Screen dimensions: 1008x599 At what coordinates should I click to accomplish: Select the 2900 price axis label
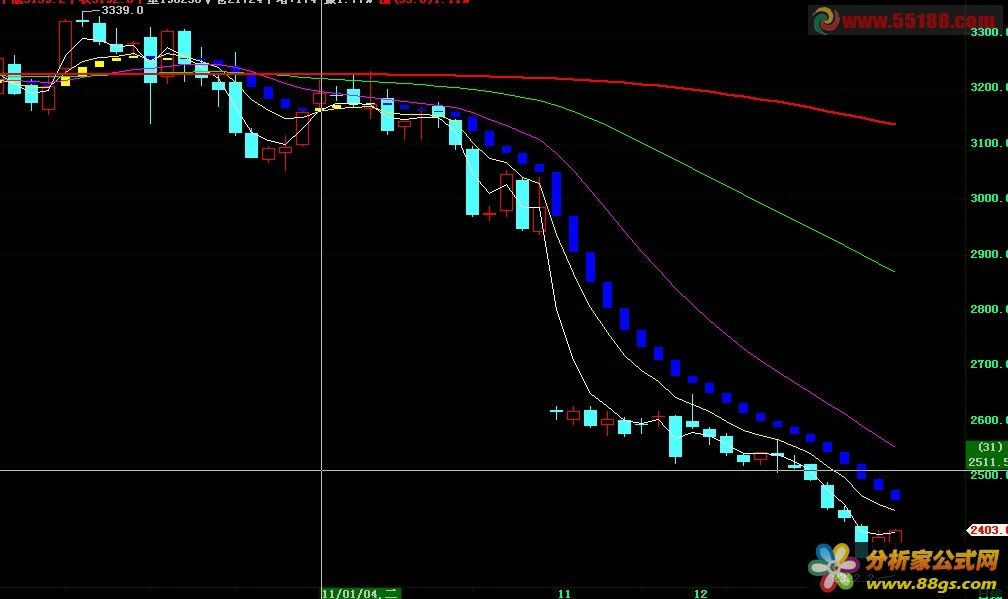click(x=989, y=255)
